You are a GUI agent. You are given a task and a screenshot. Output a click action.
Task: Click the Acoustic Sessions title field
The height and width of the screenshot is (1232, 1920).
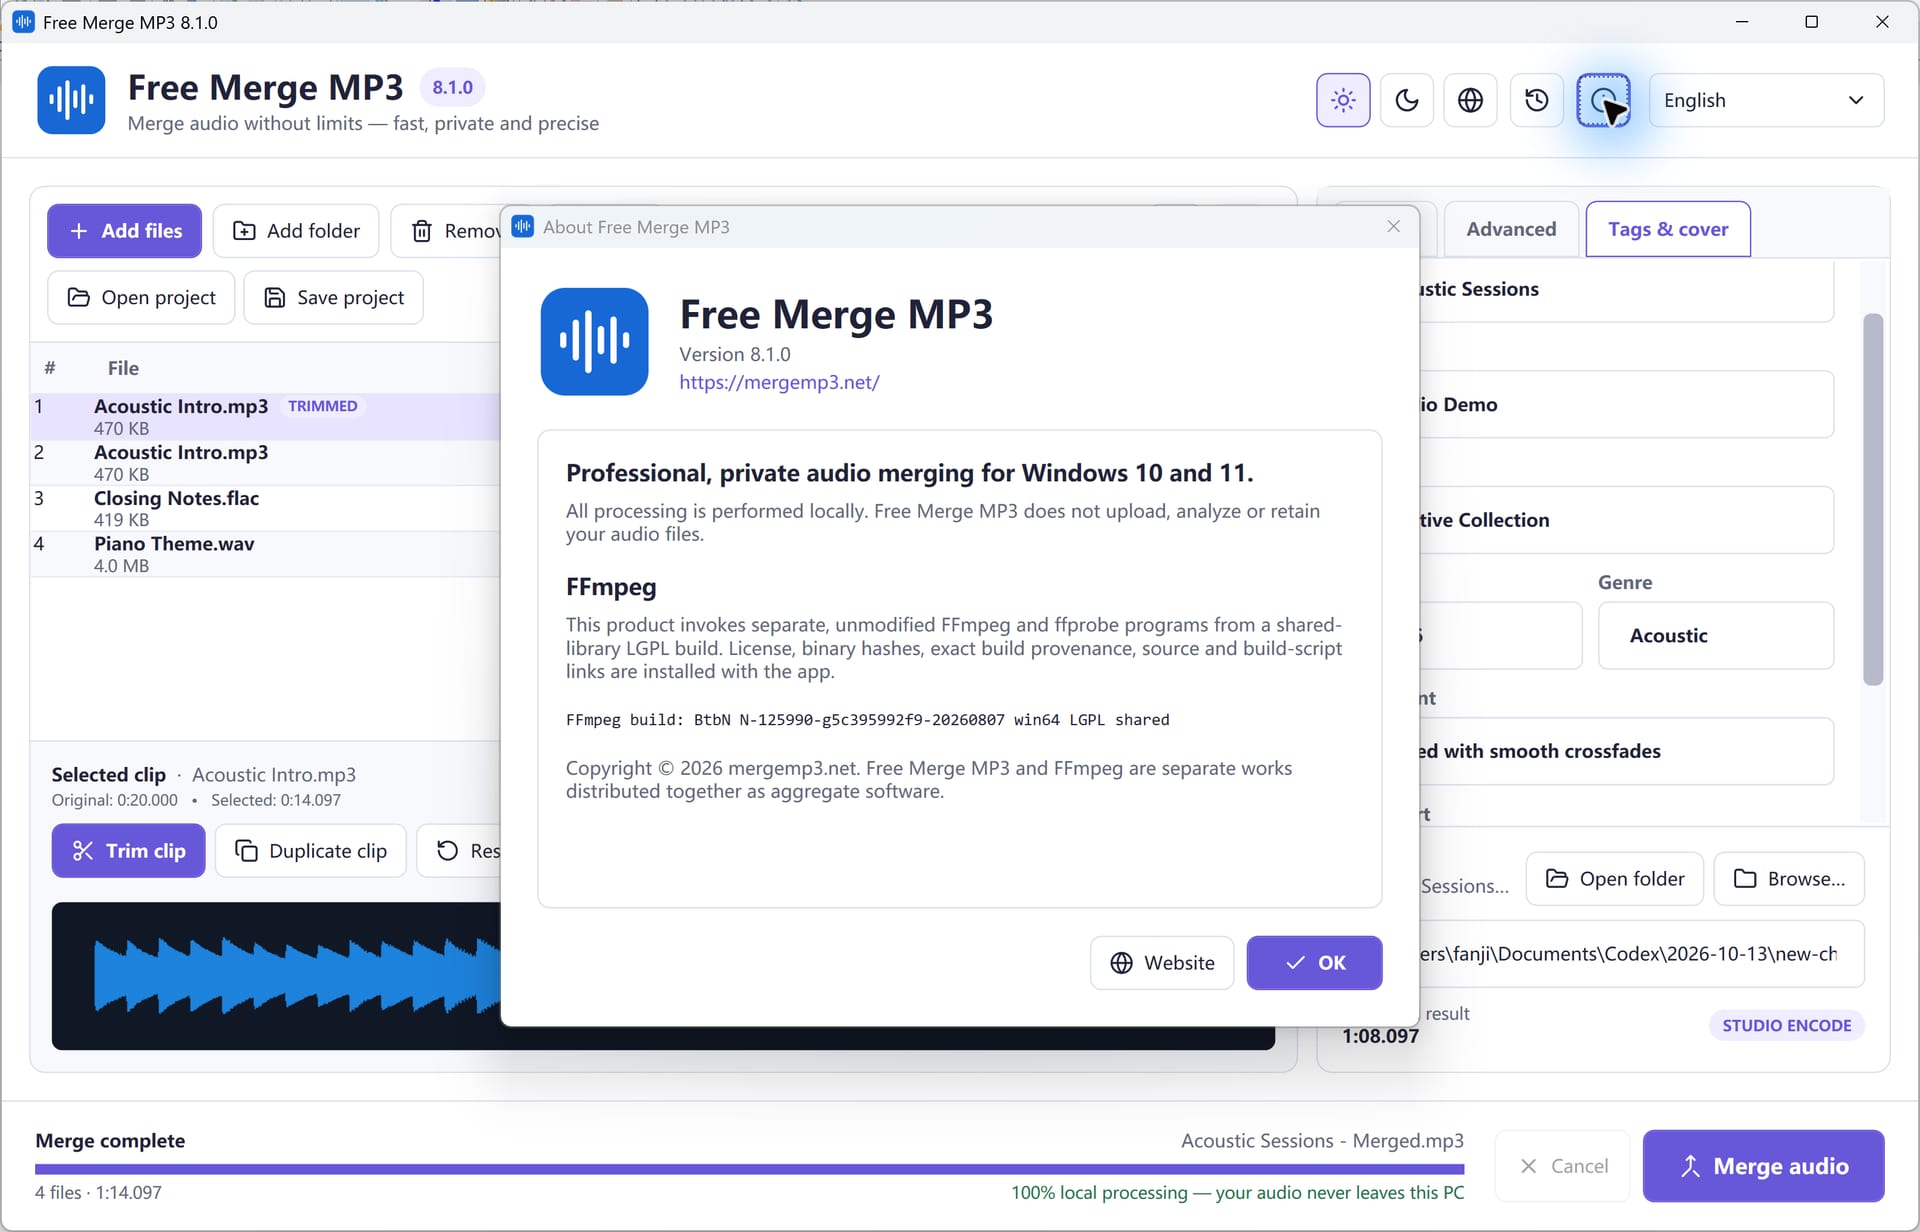click(1626, 289)
